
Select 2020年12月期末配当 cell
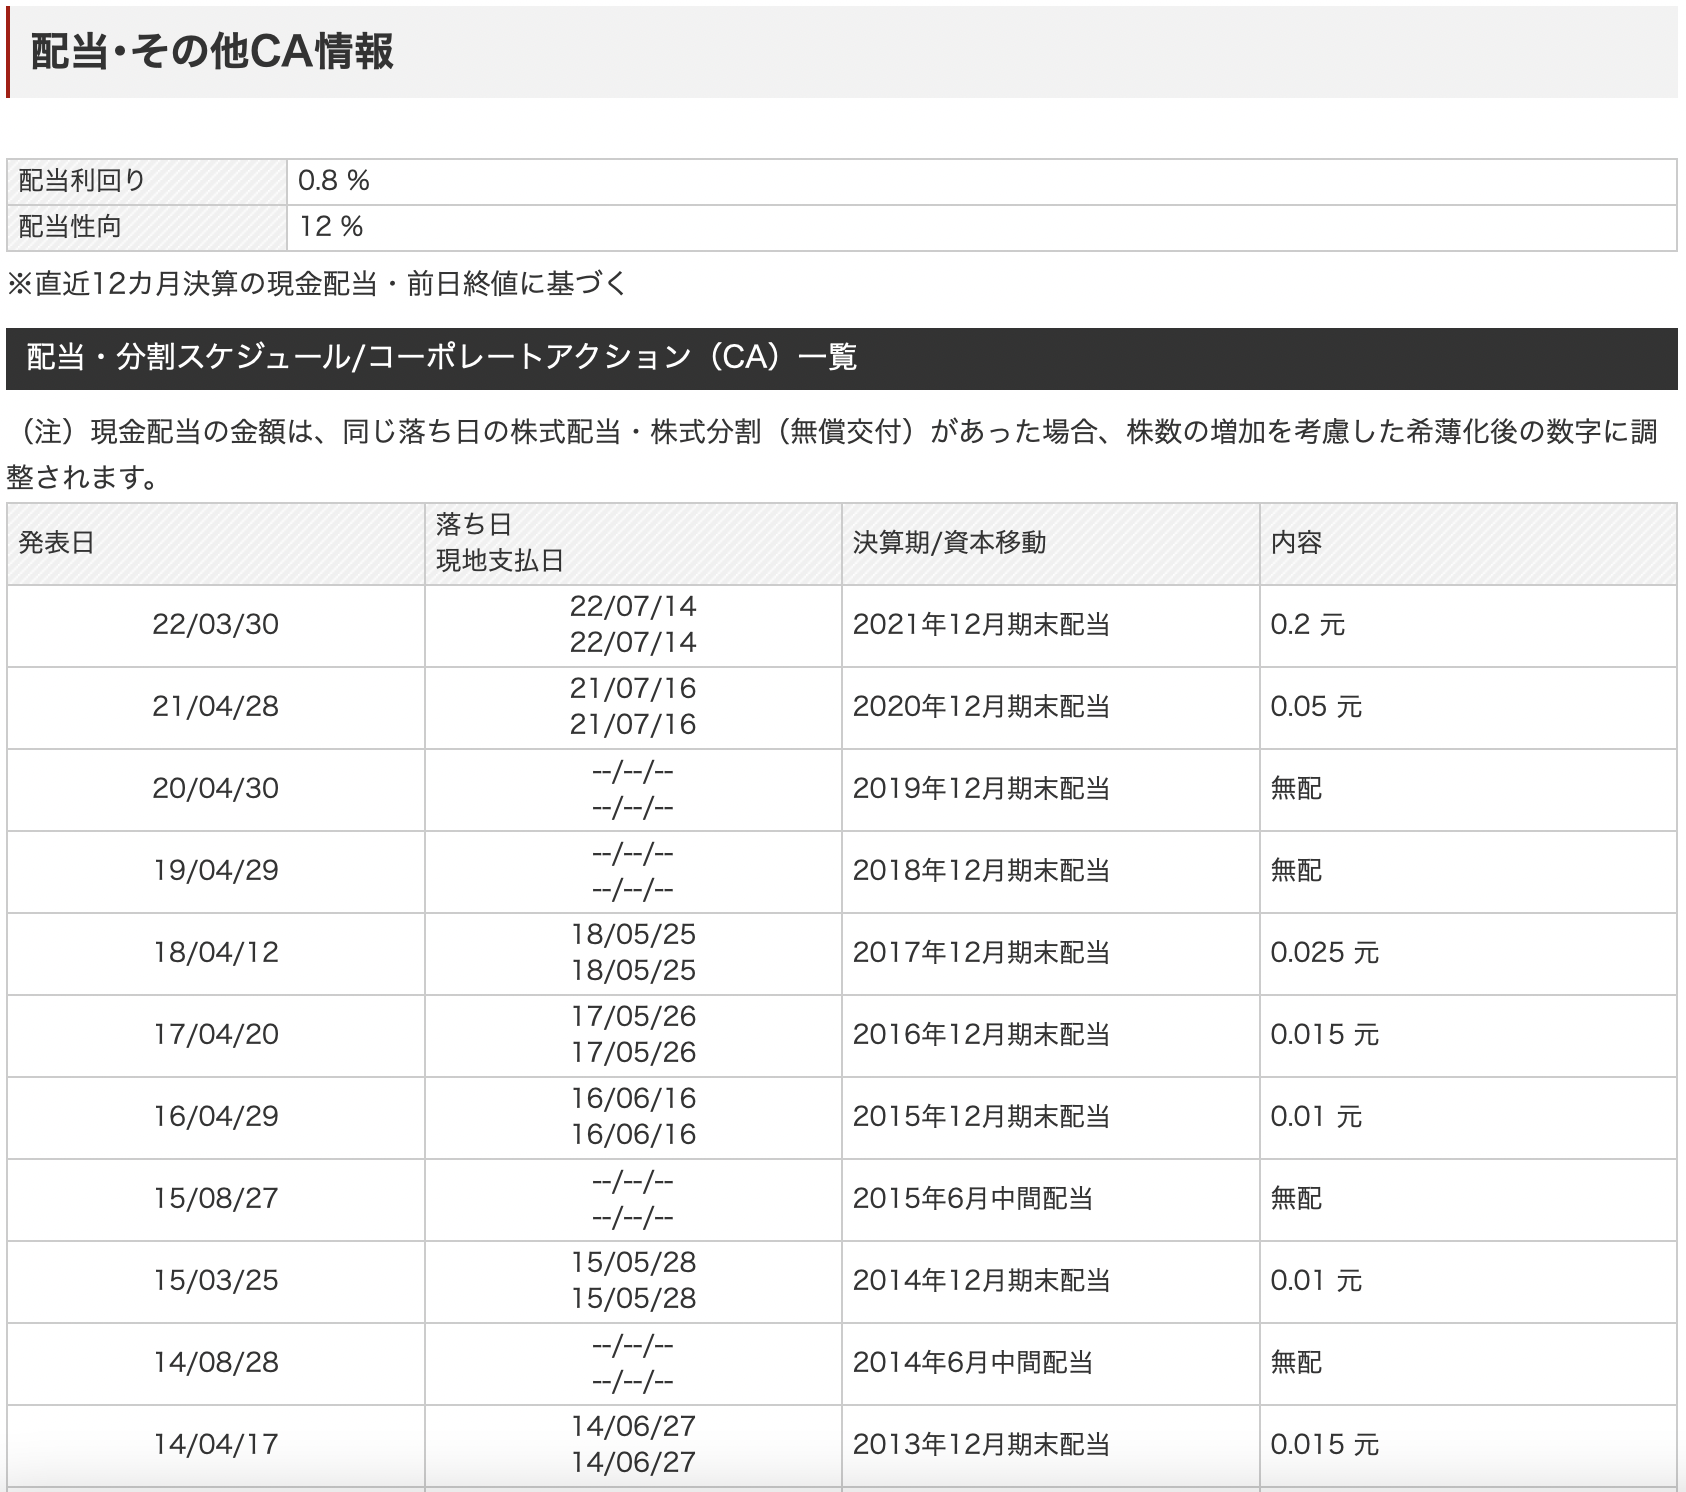1050,707
